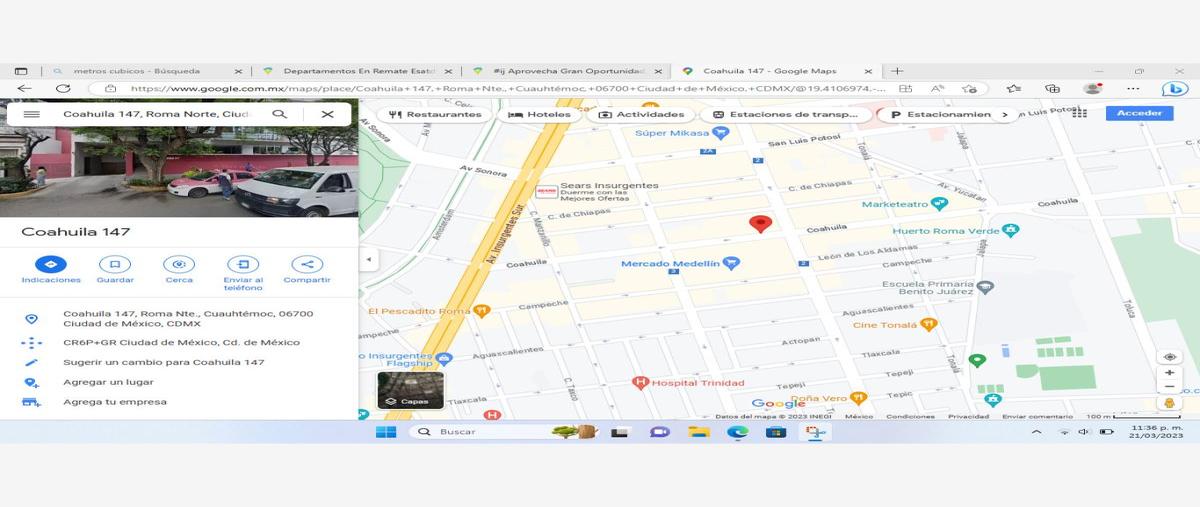Viewport: 1200px width, 507px height.
Task: Reload the page with refresh icon
Action: 63,89
